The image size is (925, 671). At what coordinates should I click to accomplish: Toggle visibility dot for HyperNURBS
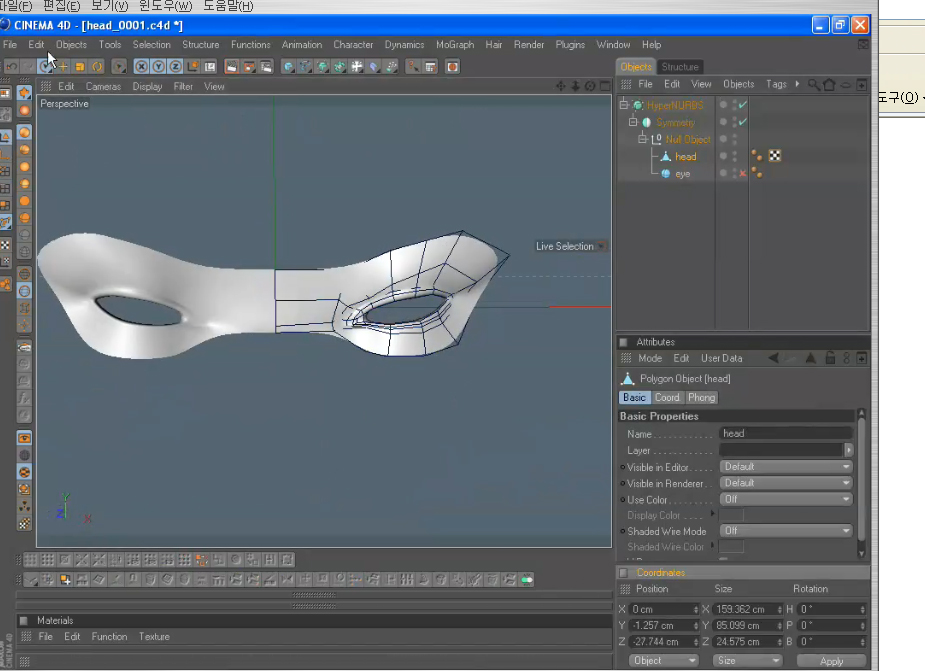click(723, 104)
